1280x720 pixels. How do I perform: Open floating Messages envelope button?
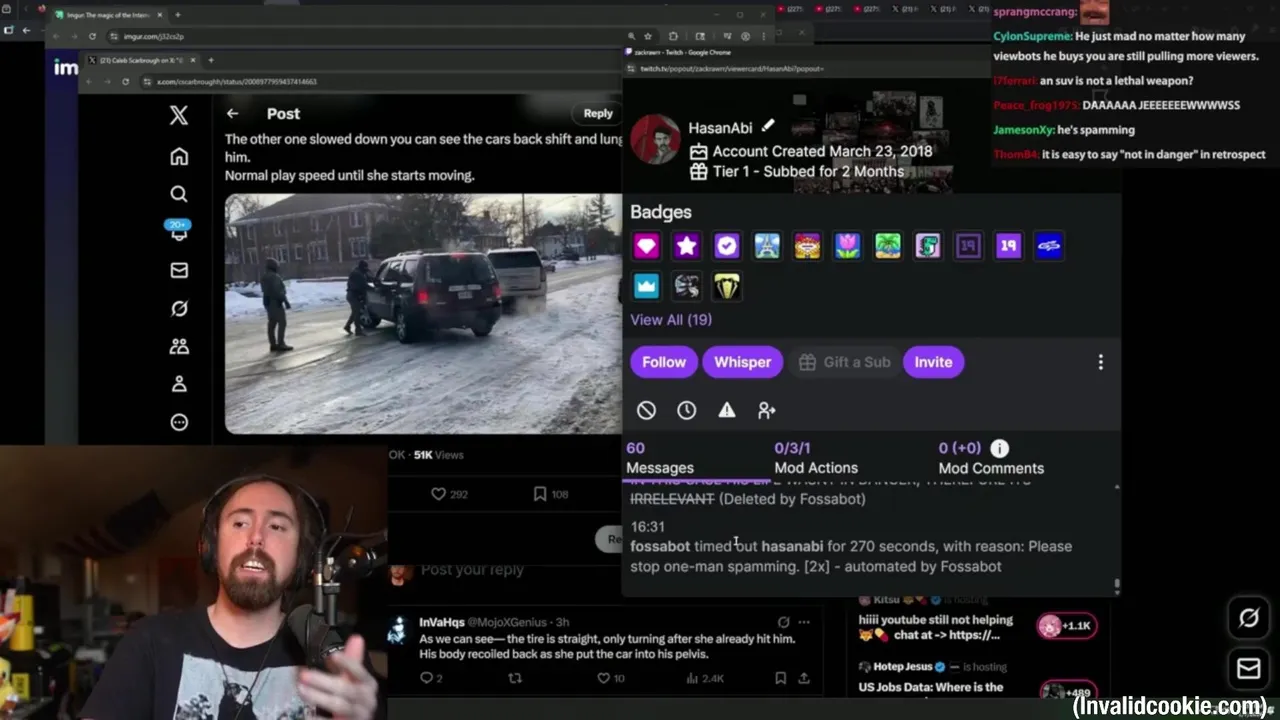point(1249,668)
